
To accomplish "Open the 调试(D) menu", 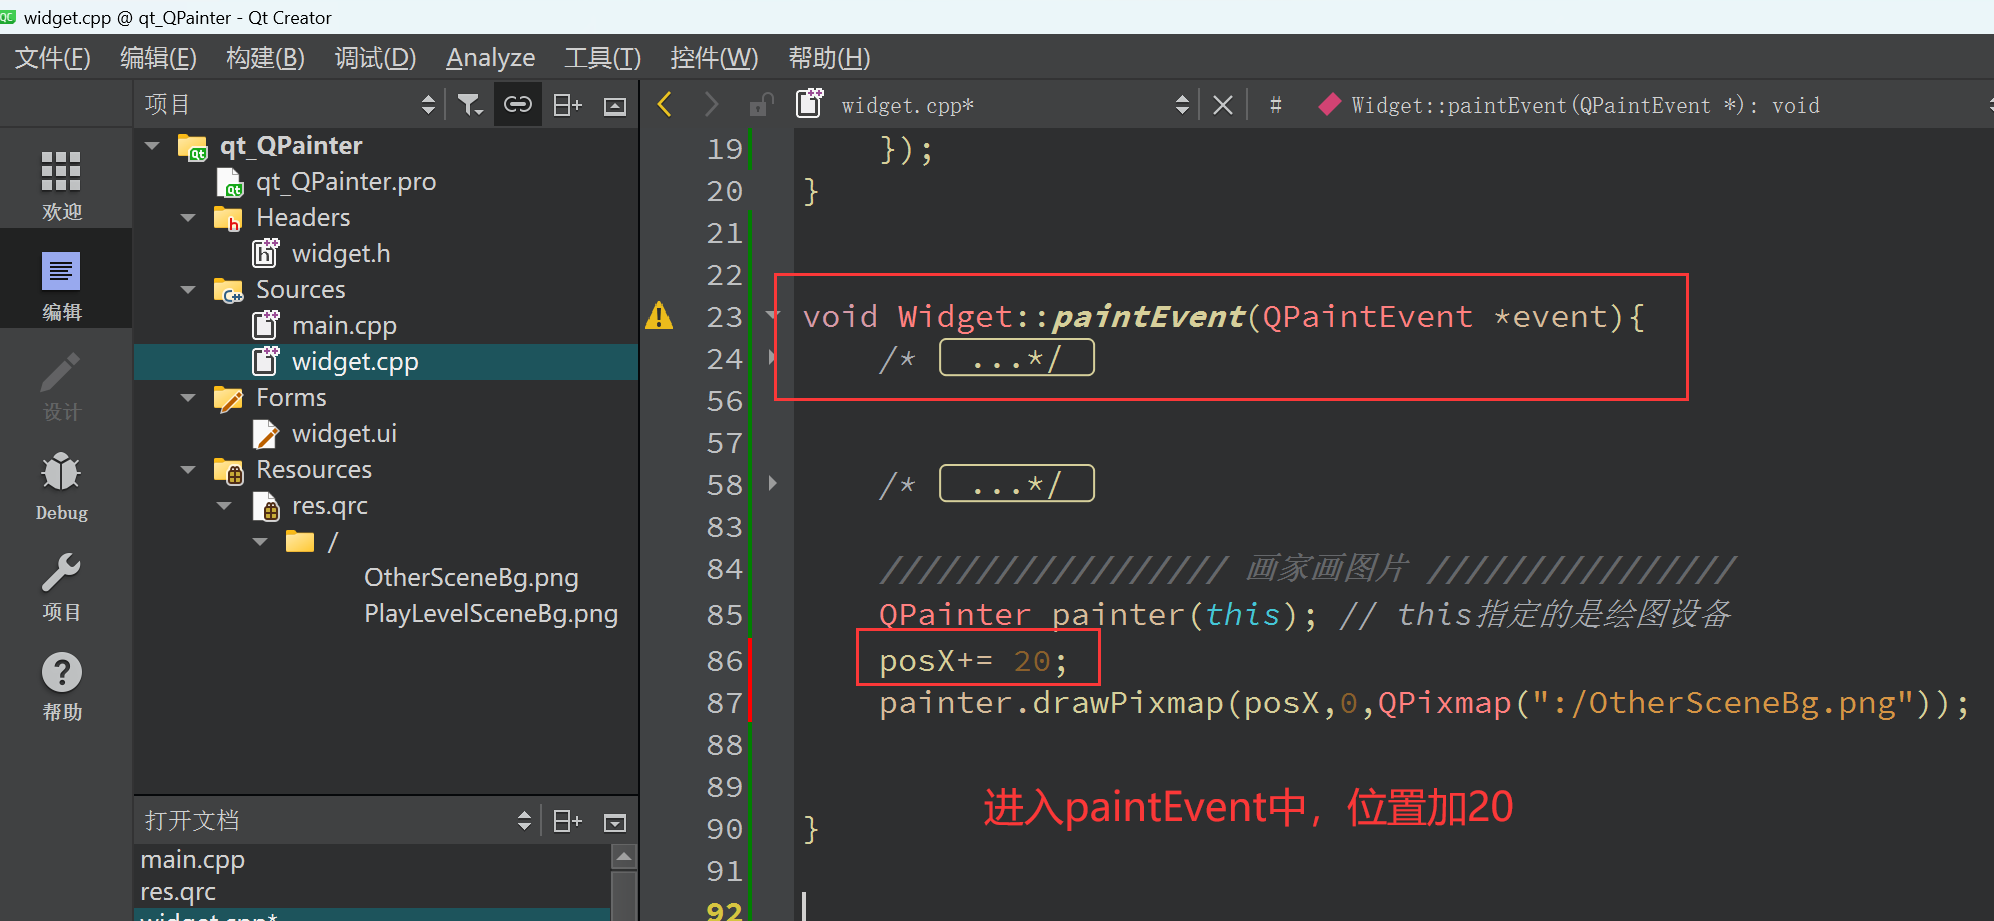I will (x=375, y=58).
